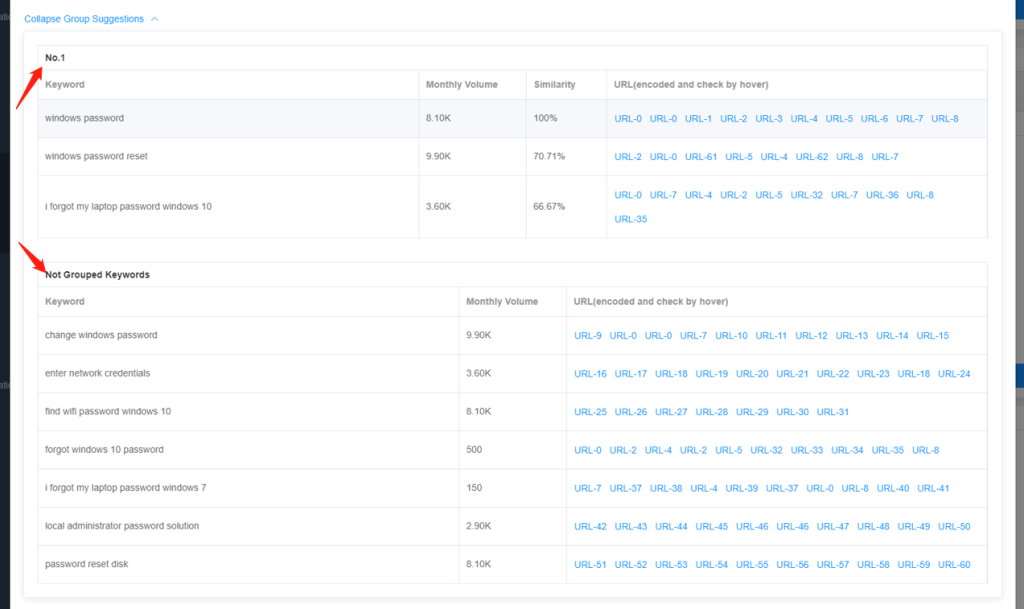This screenshot has height=609, width=1024.
Task: Open URL-3 in the windows password row
Action: (x=769, y=119)
